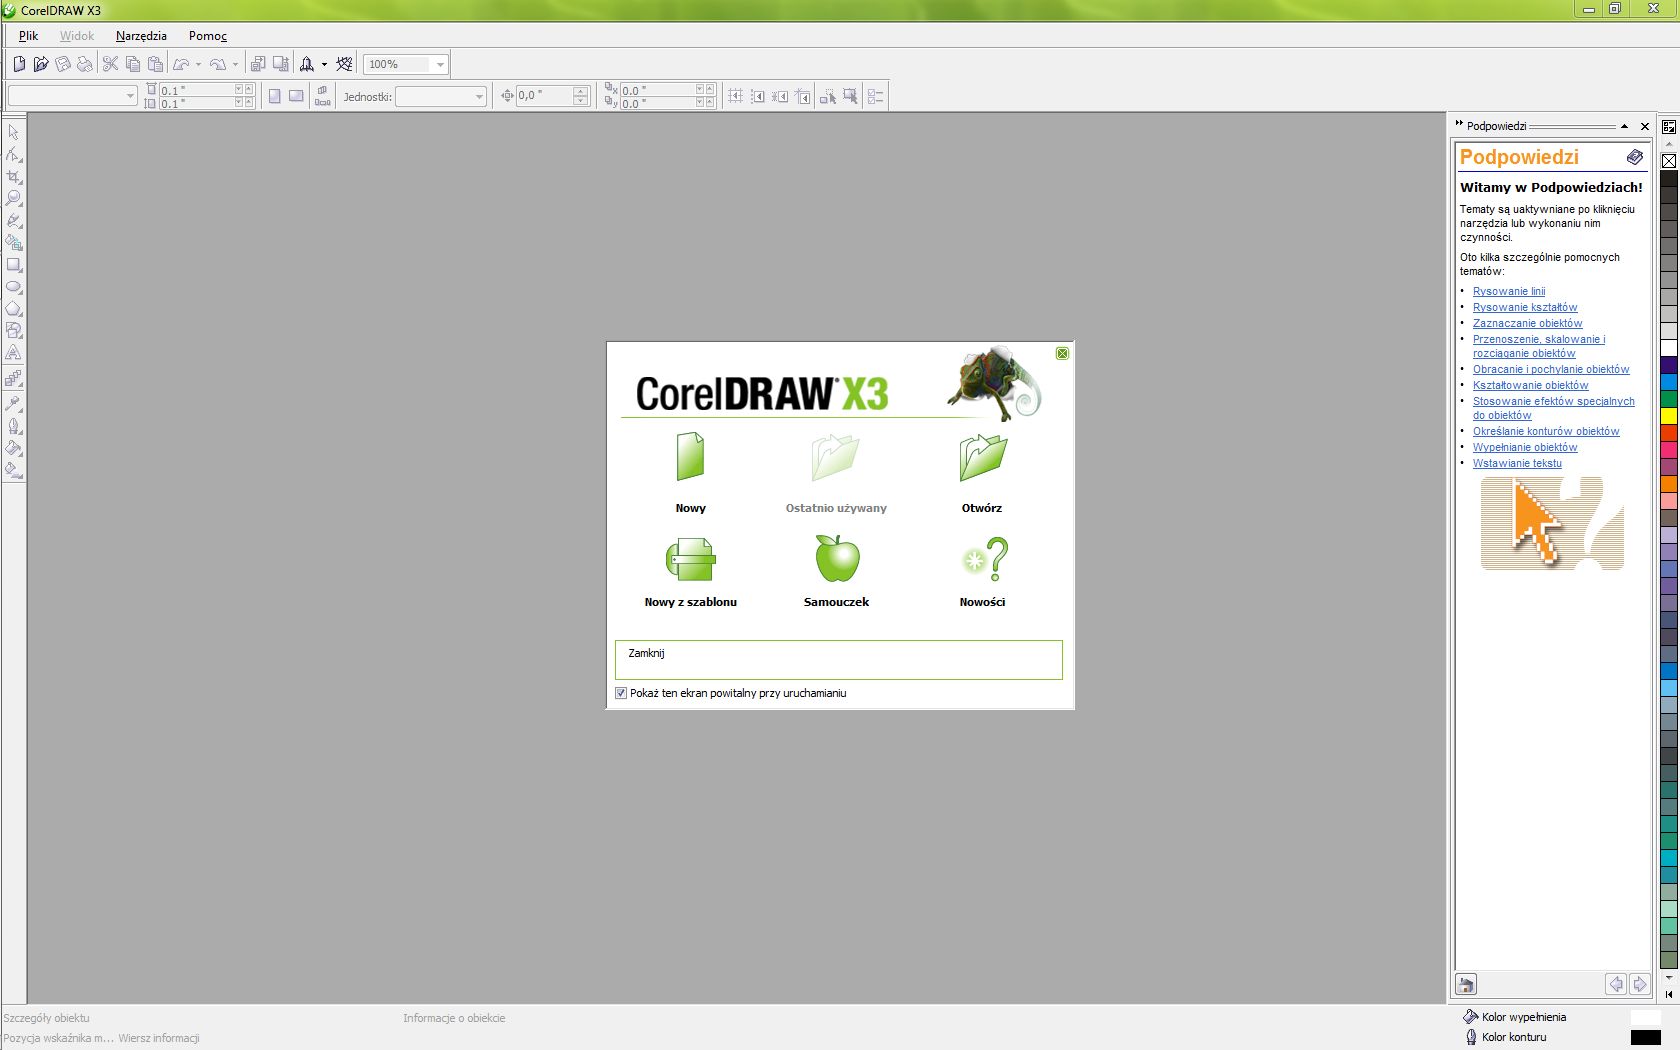Close the welcome screen with green X
Viewport: 1680px width, 1050px height.
coord(1062,353)
